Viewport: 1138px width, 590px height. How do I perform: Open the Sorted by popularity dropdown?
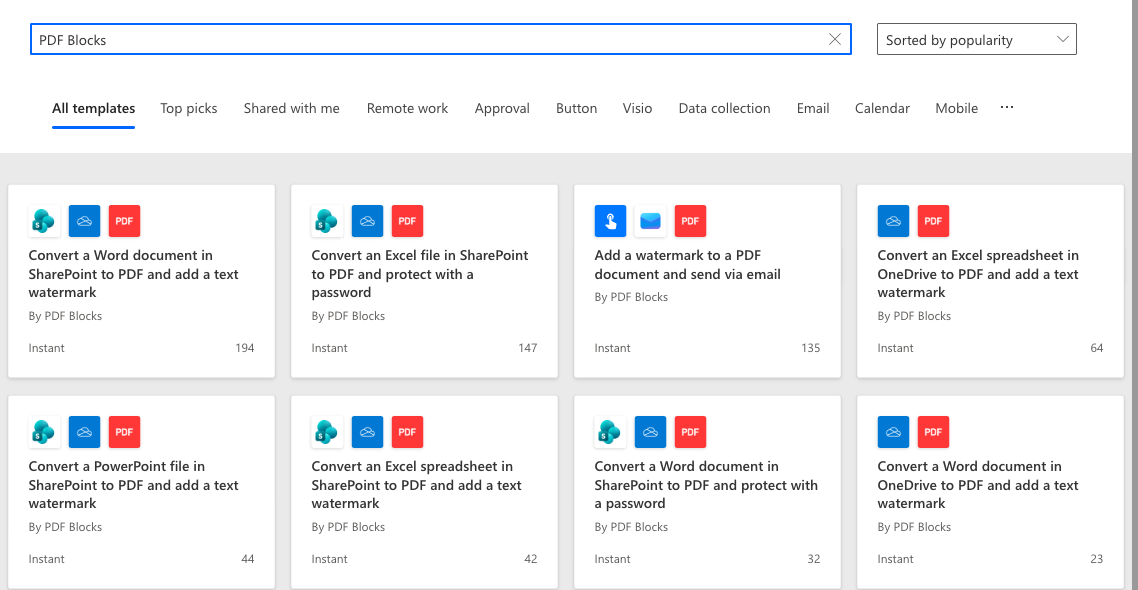tap(976, 39)
